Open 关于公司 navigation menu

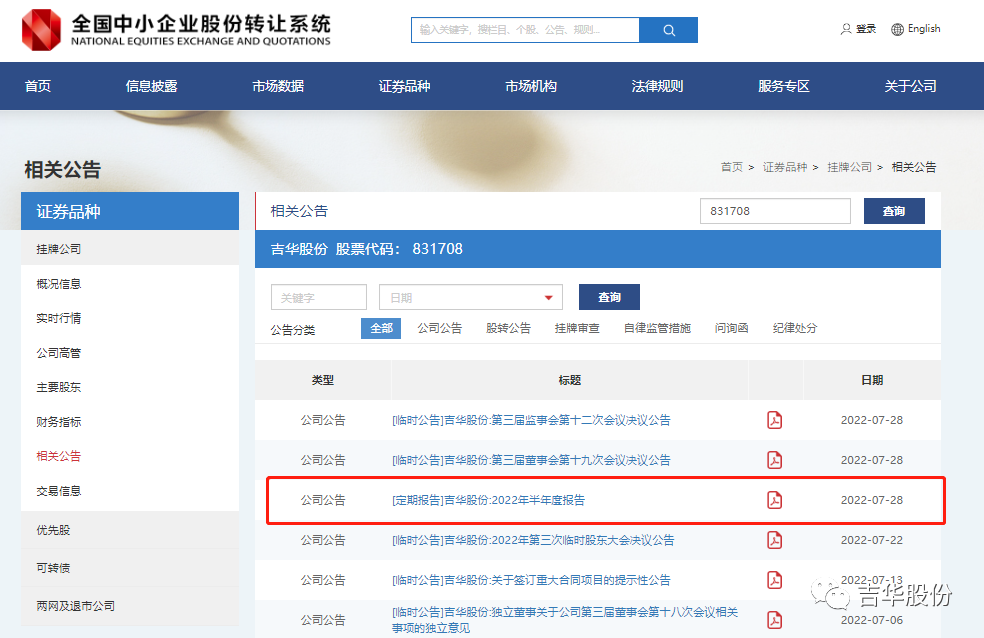pos(911,86)
